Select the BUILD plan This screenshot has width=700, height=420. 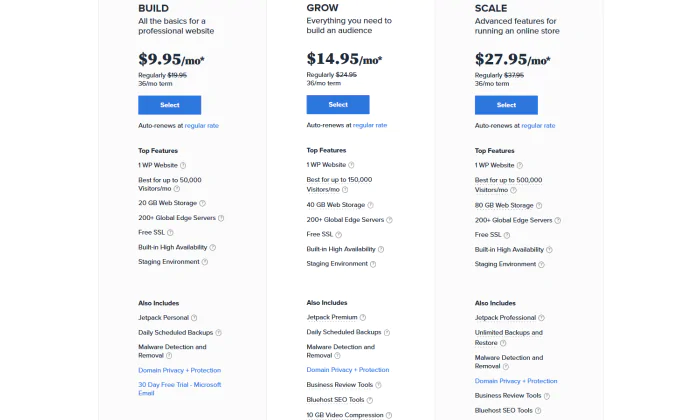[x=170, y=105]
